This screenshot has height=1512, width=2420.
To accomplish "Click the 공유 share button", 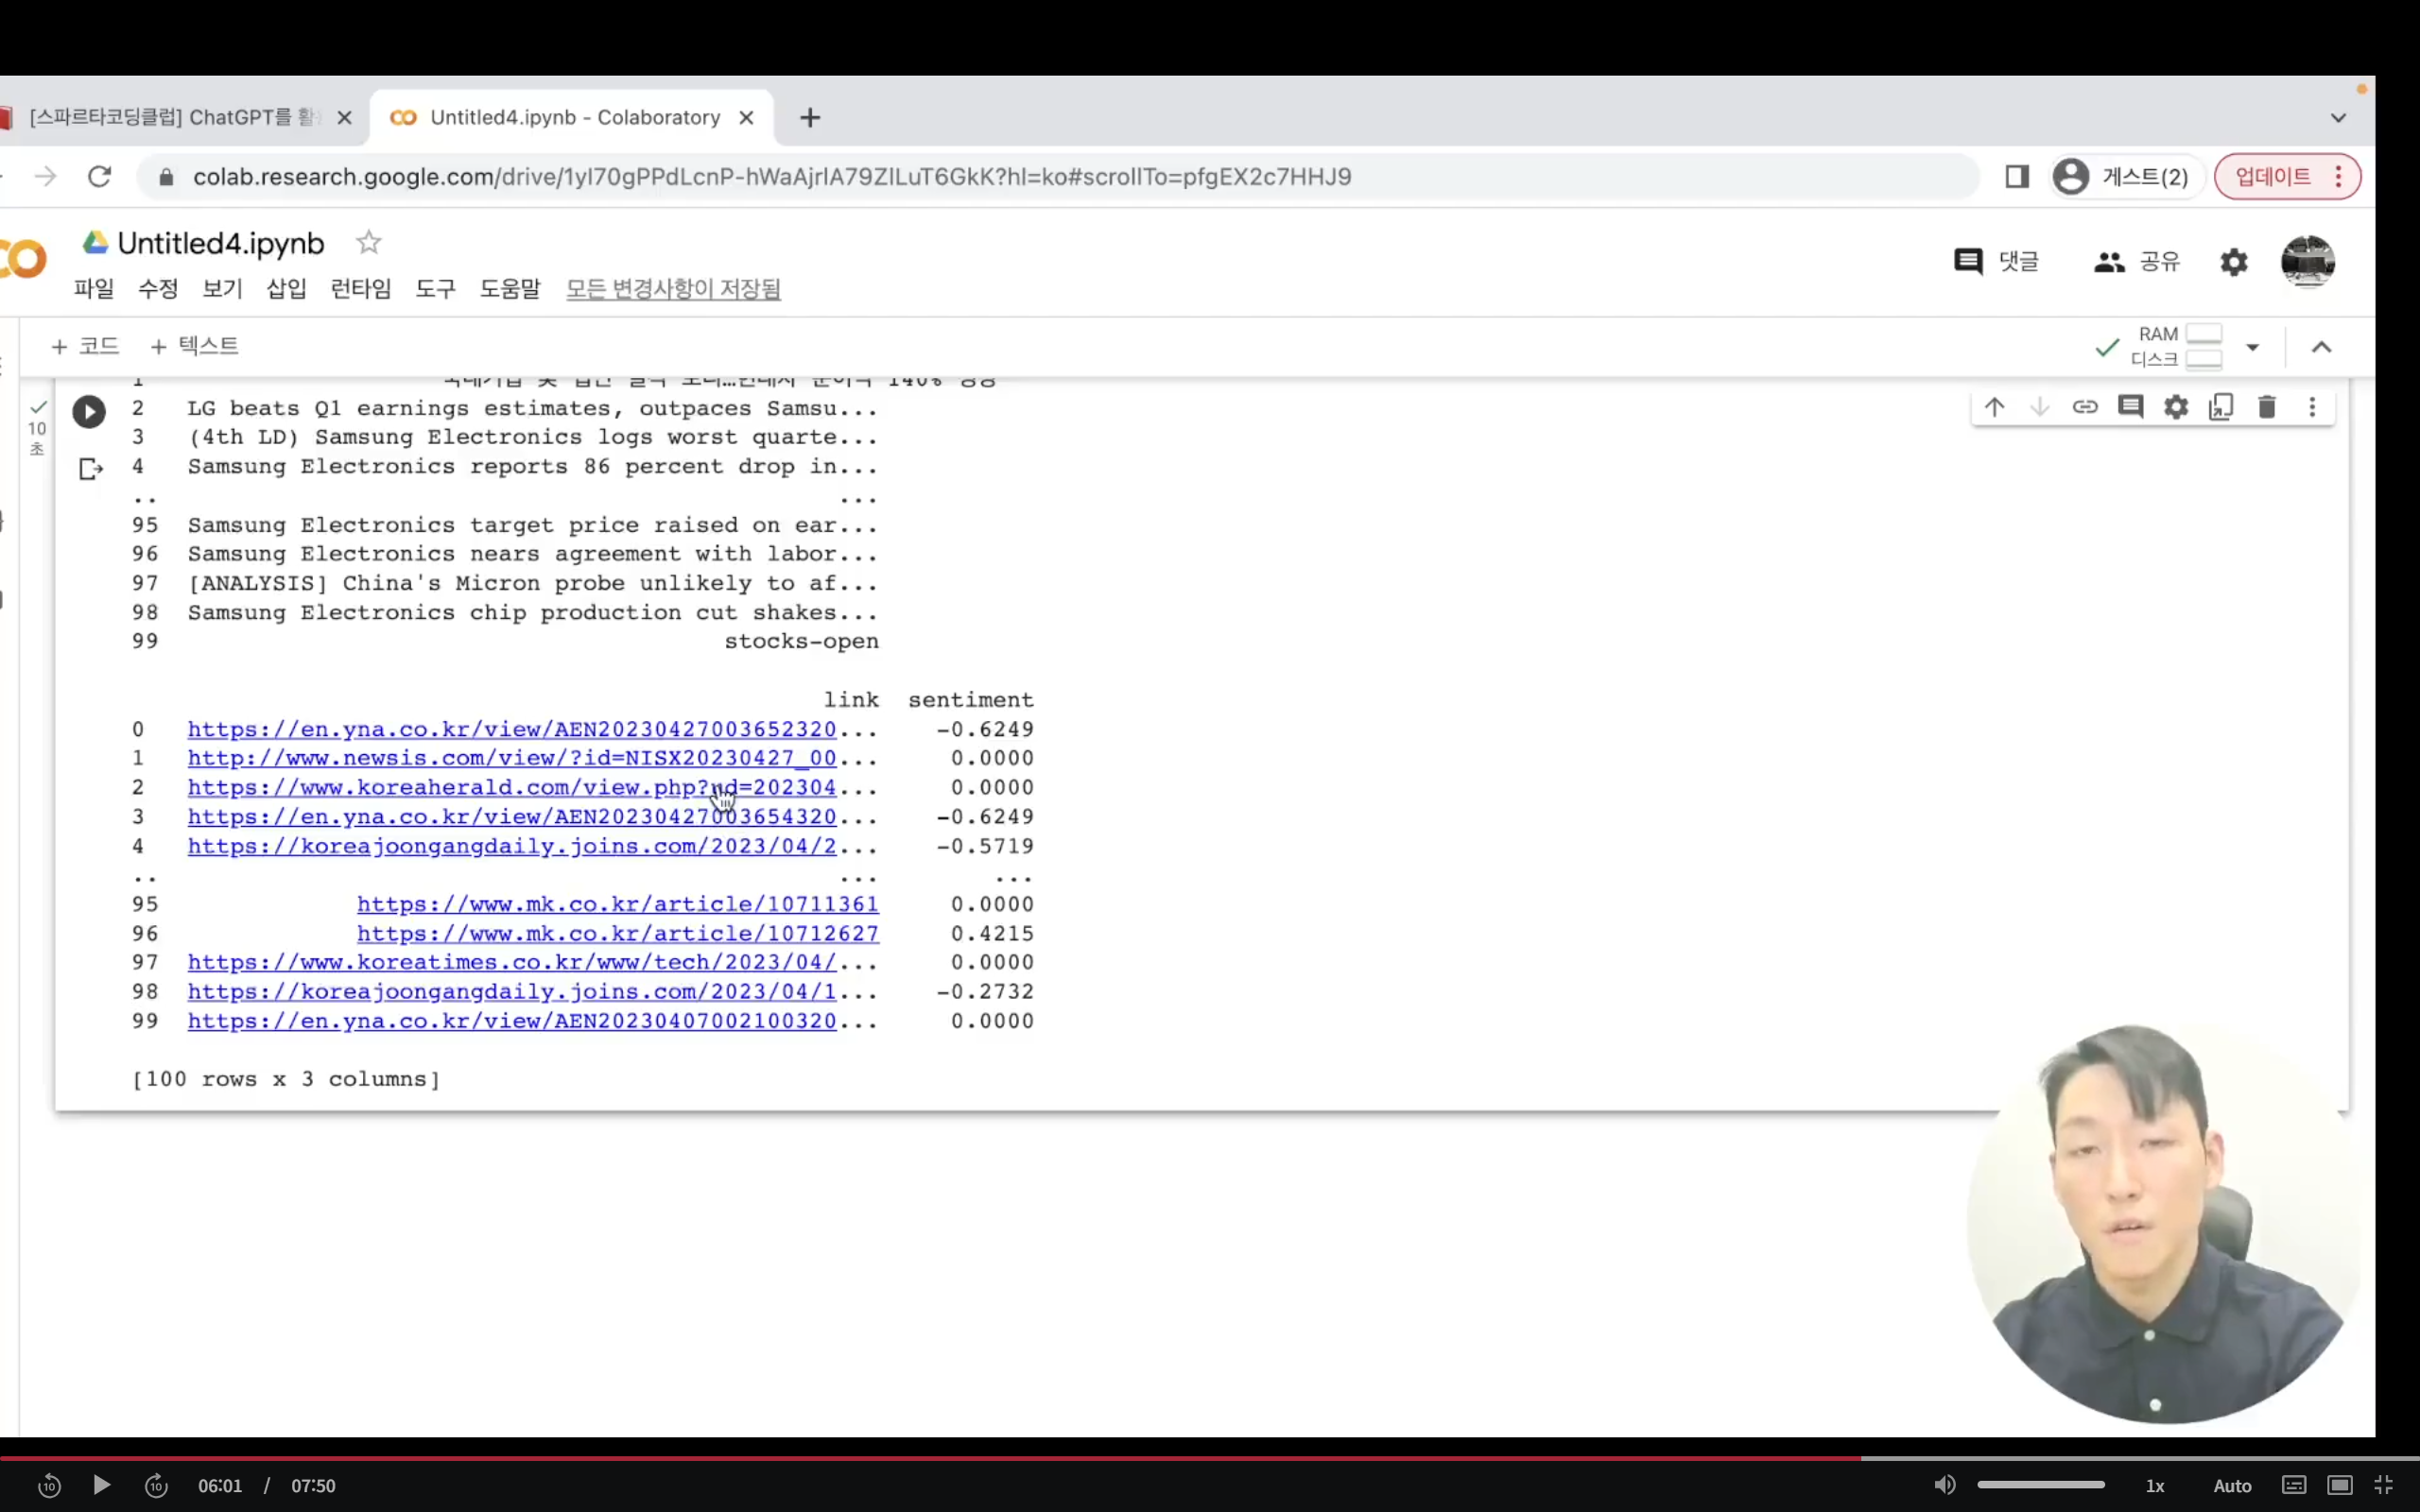I will pos(2137,262).
